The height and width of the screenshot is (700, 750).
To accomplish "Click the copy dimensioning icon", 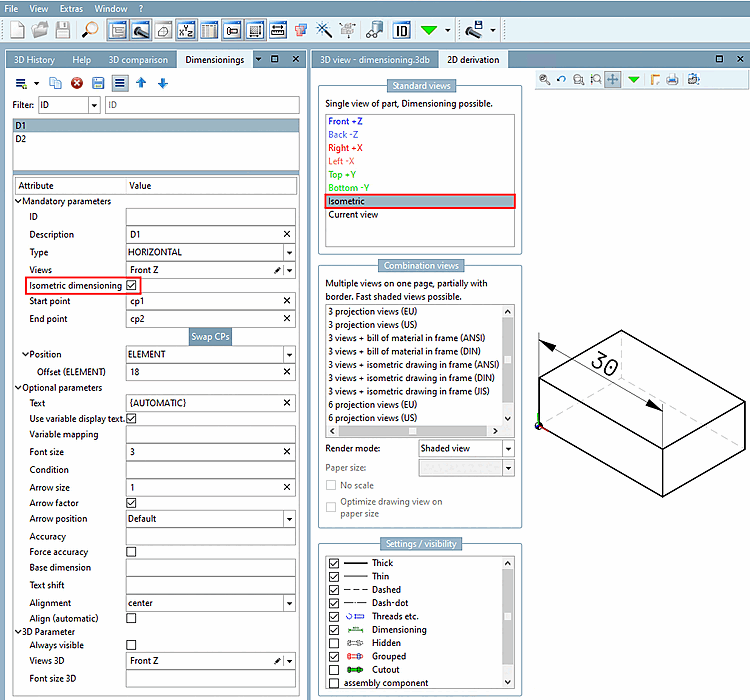I will (55, 83).
